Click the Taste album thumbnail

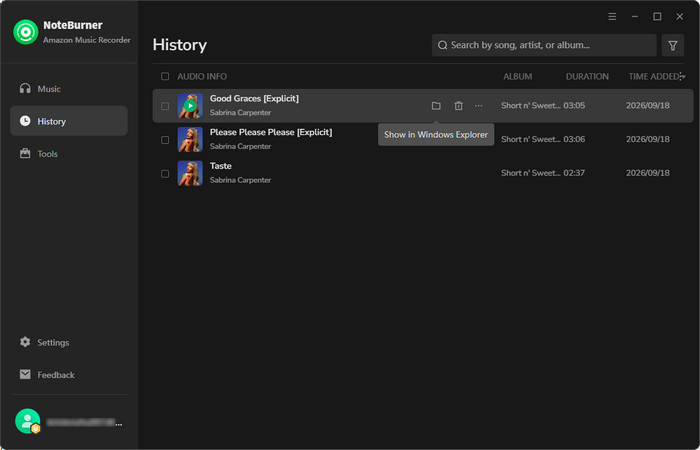(x=190, y=173)
